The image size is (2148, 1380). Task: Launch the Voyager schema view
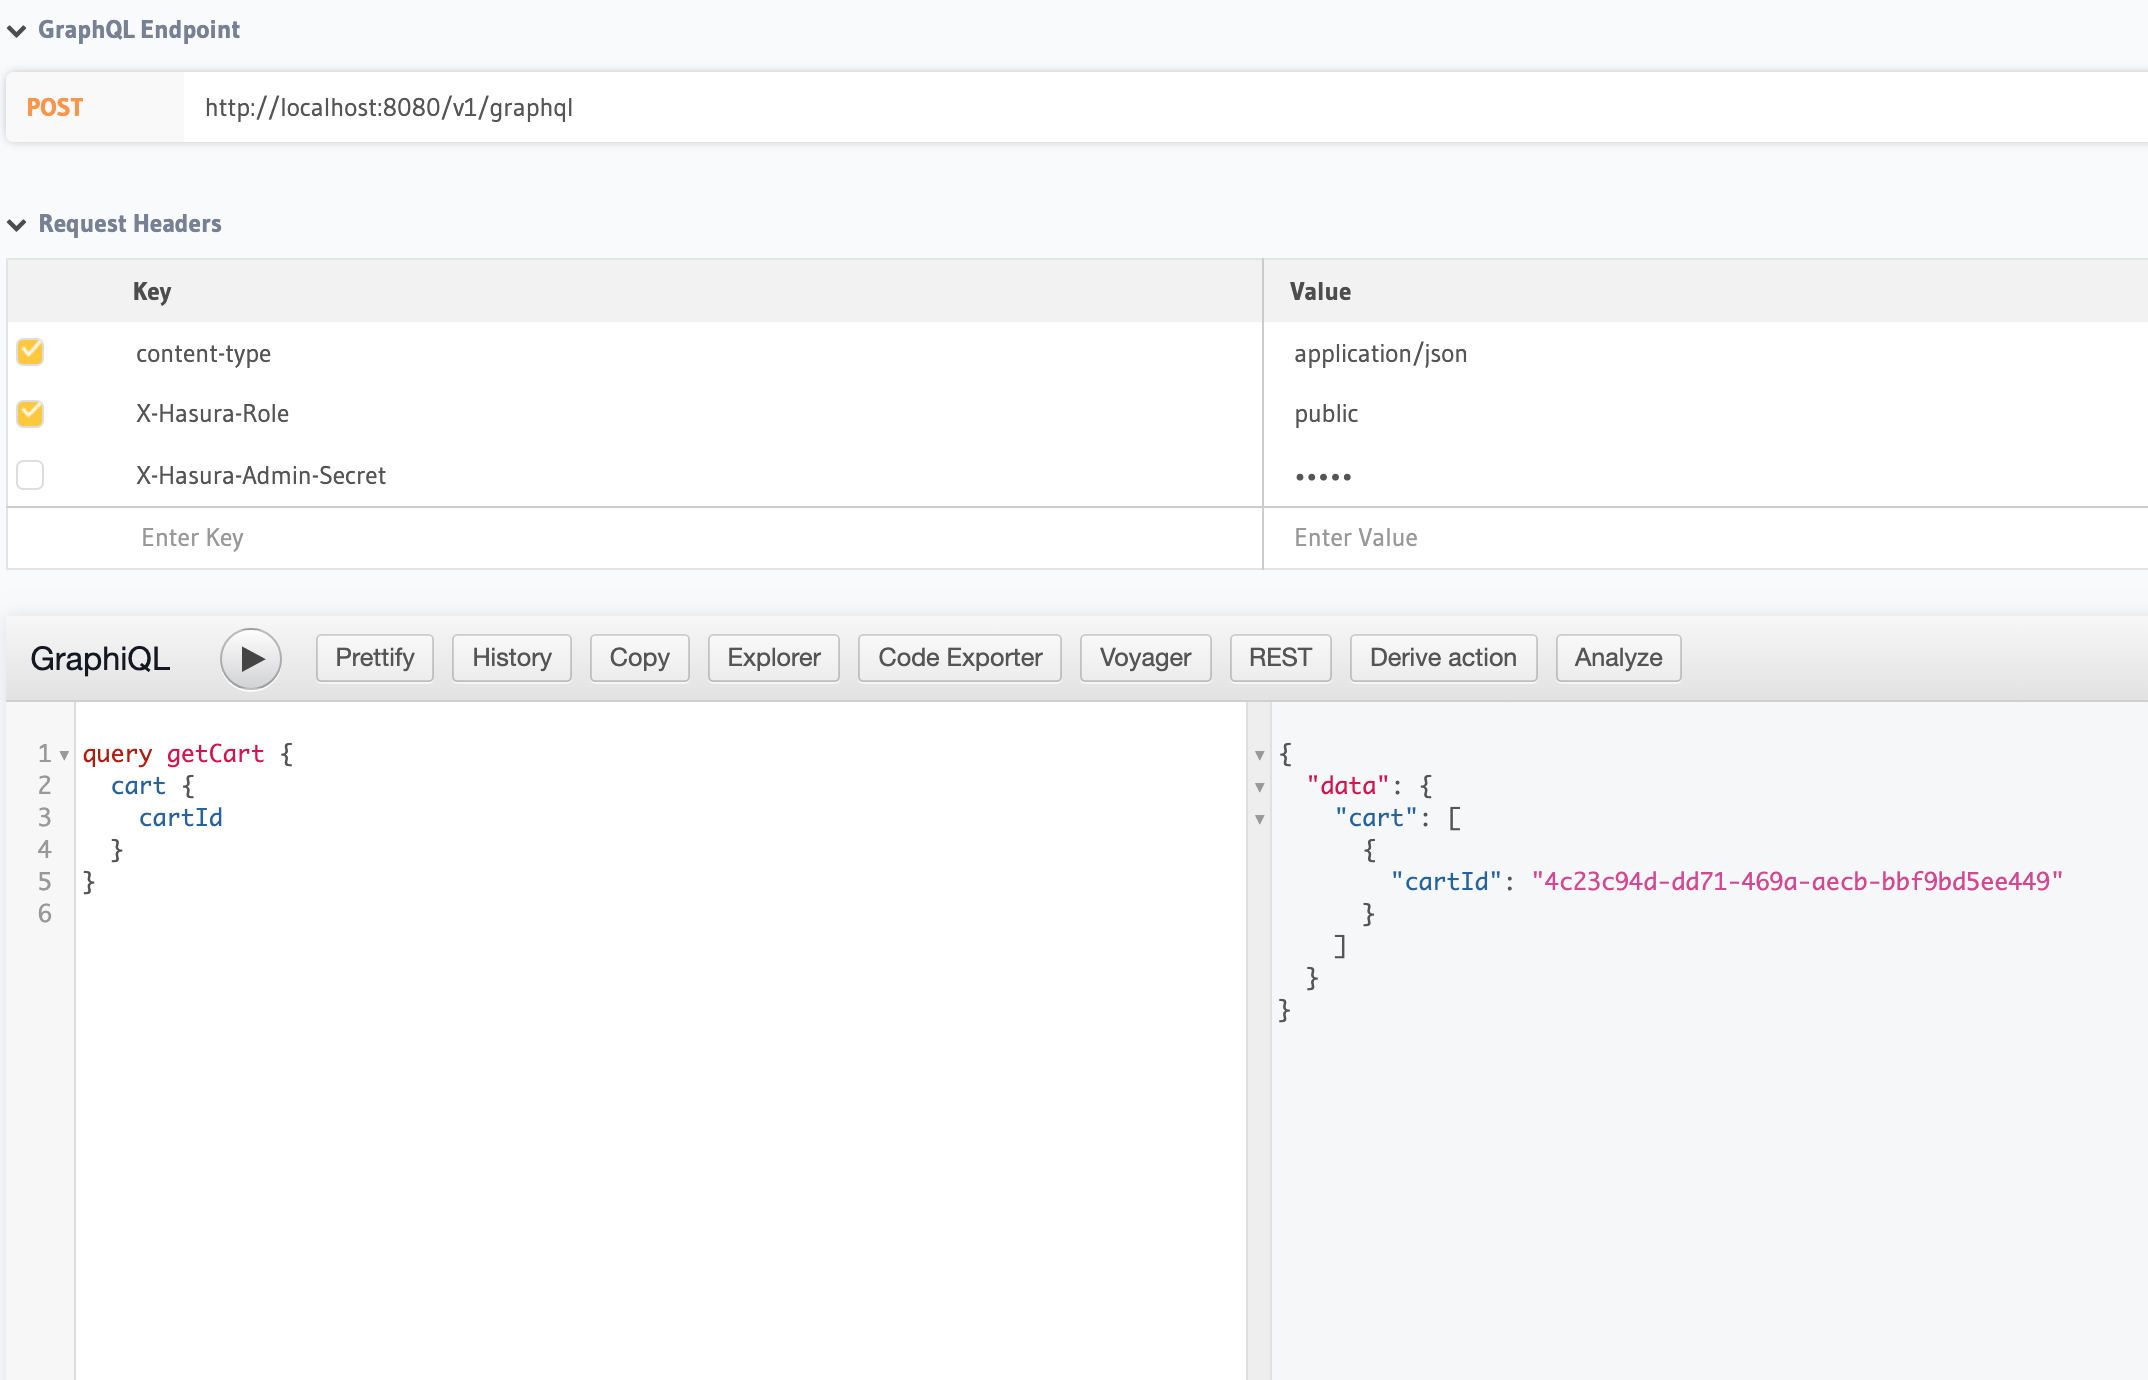pos(1145,657)
